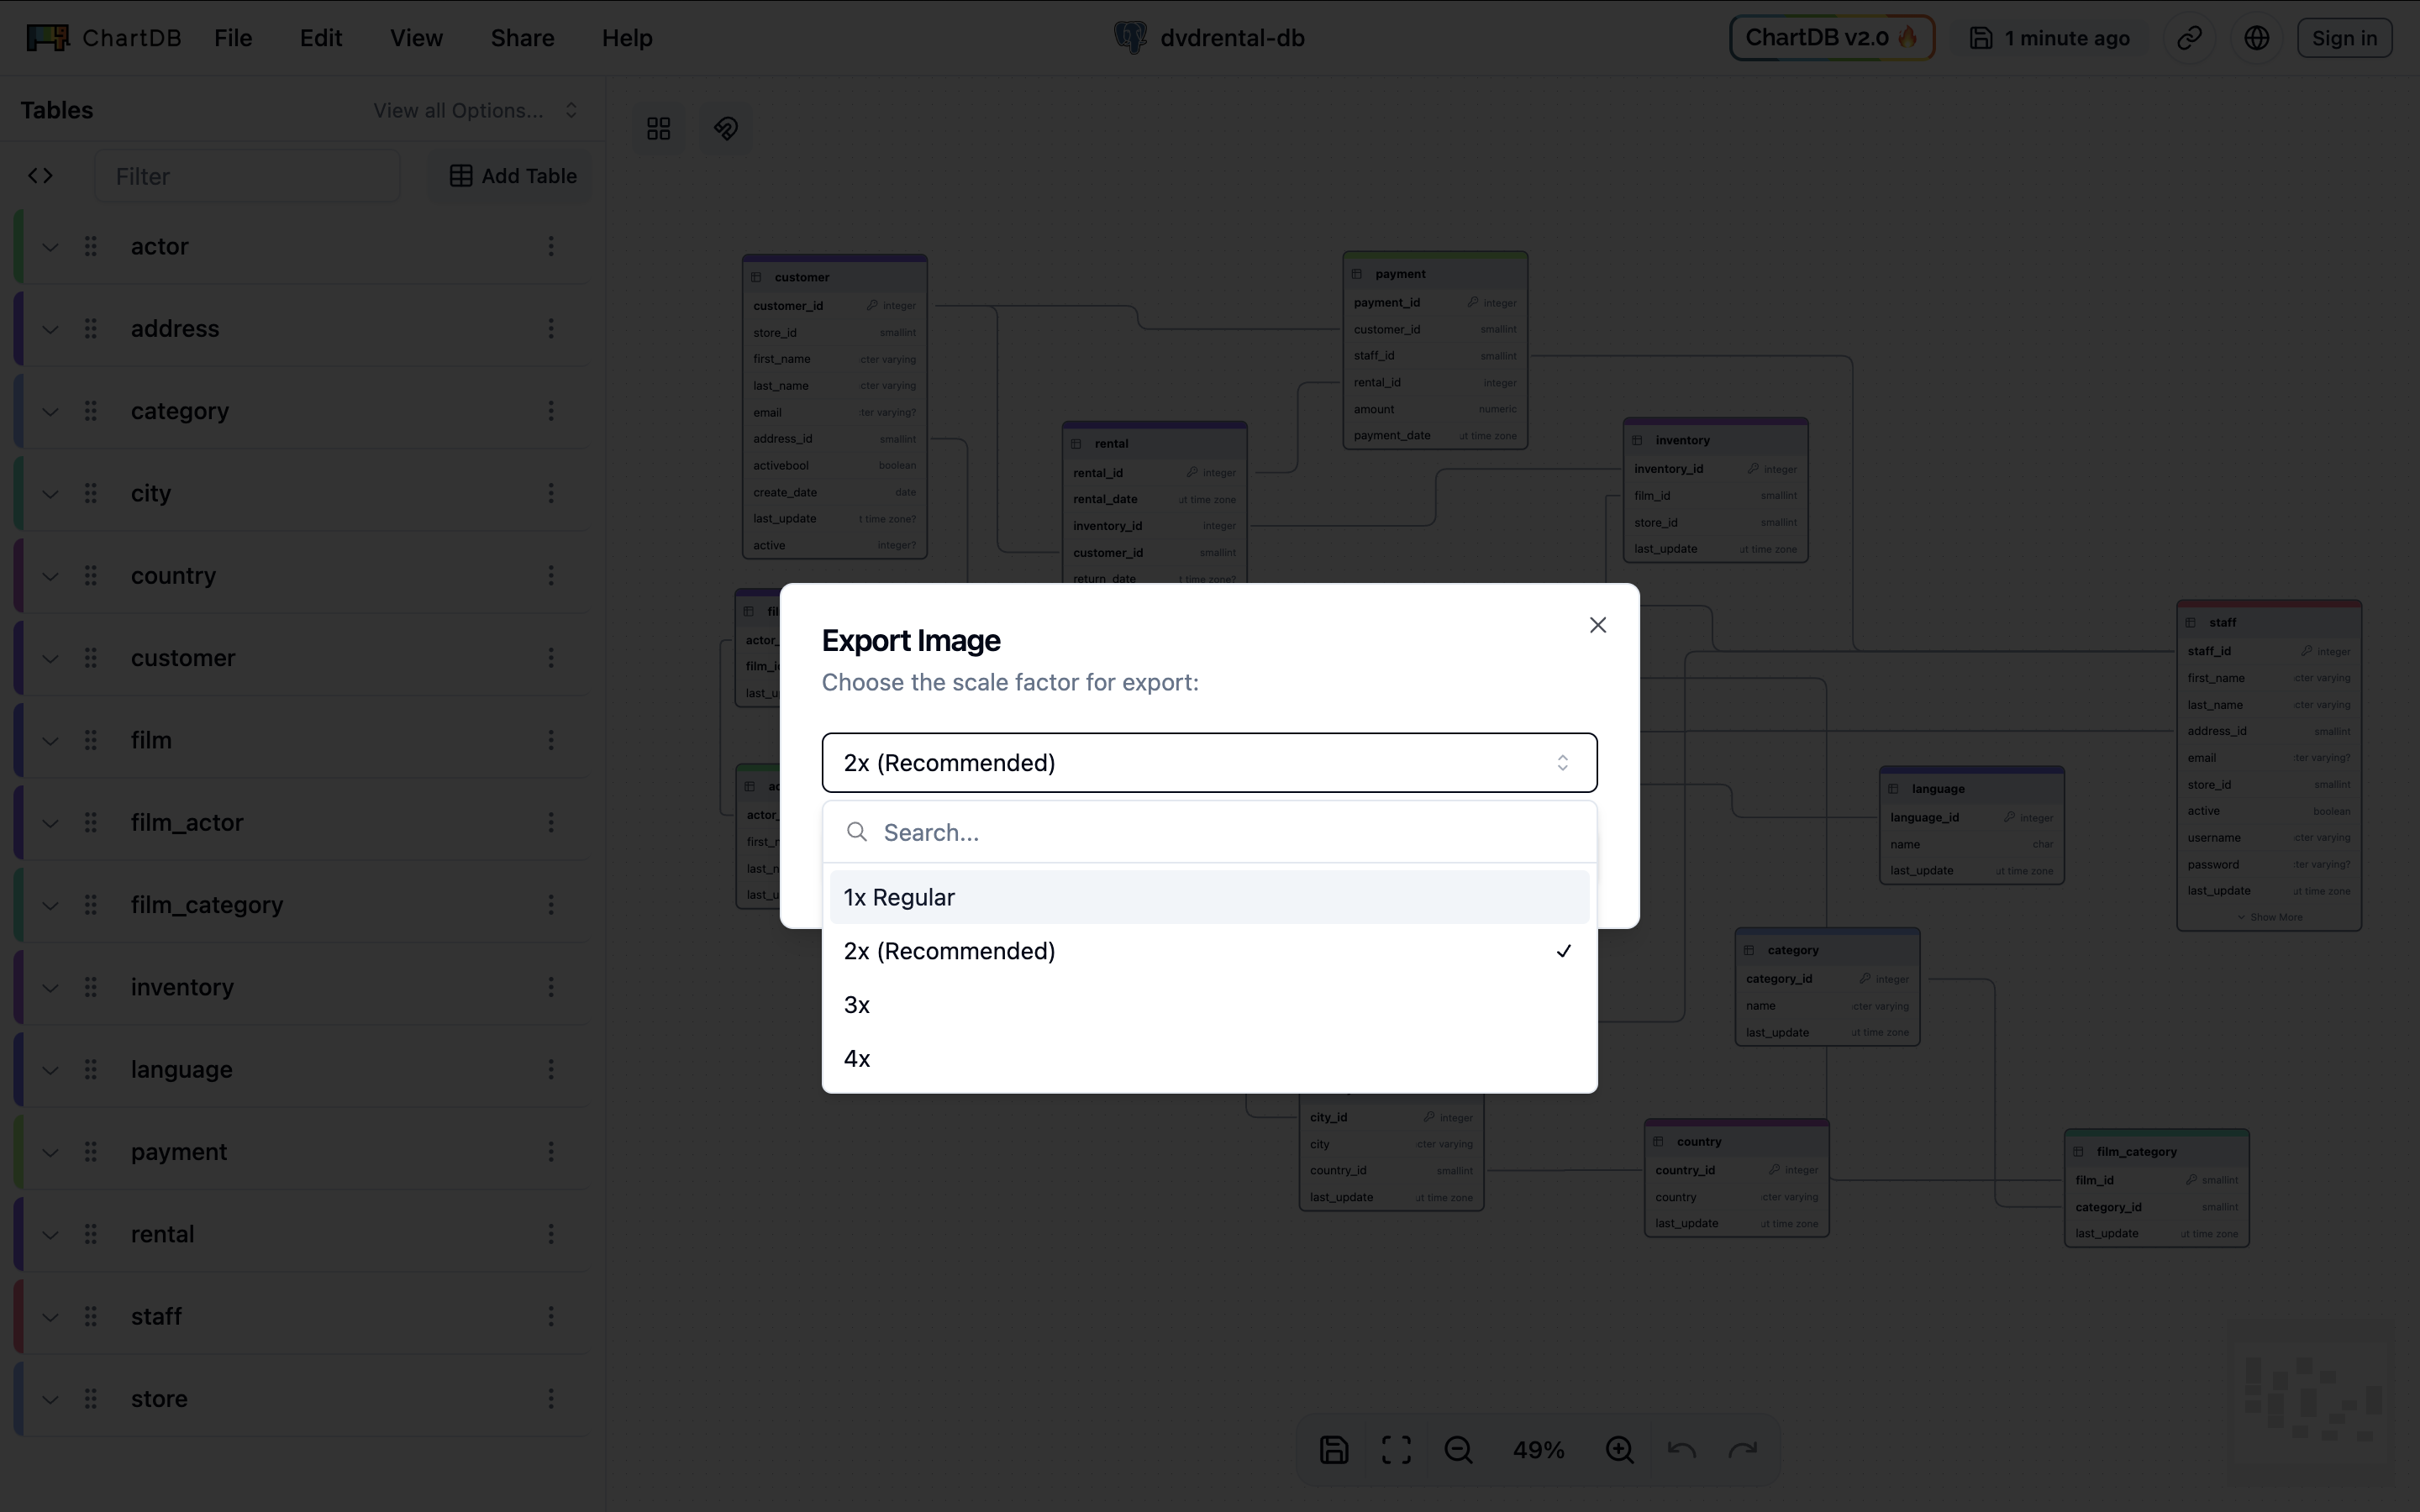Screen dimensions: 2420x1512
Task: Click the zoom in magnifier icon
Action: pyautogui.click(x=1619, y=1449)
